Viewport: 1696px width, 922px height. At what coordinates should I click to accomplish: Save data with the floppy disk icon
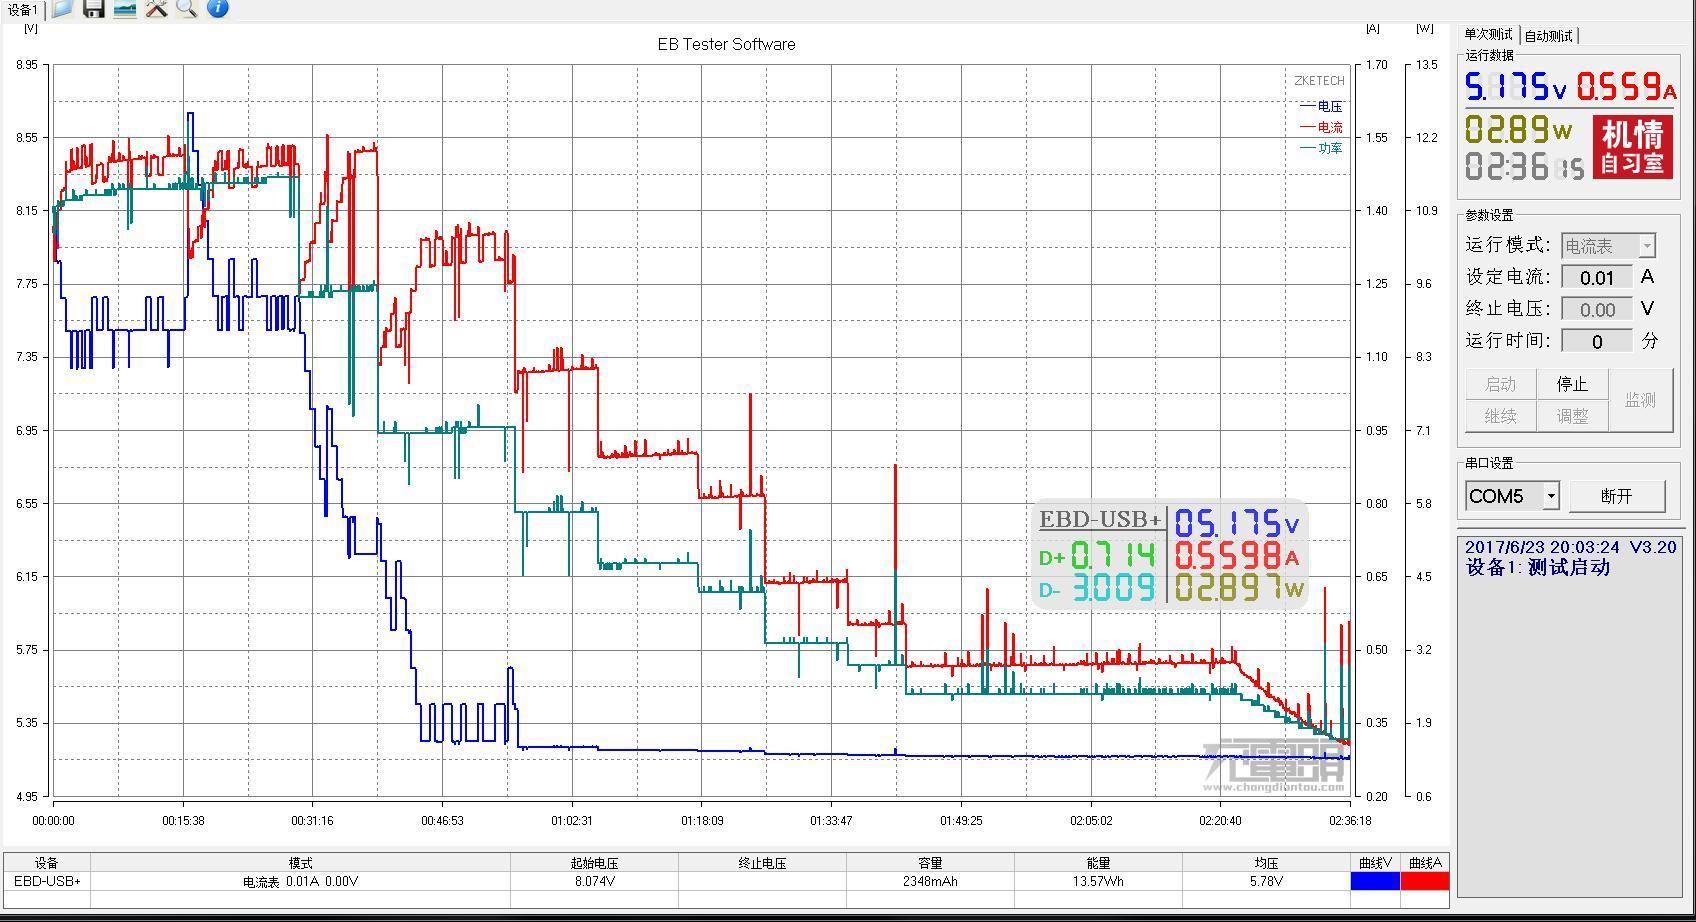pyautogui.click(x=93, y=8)
